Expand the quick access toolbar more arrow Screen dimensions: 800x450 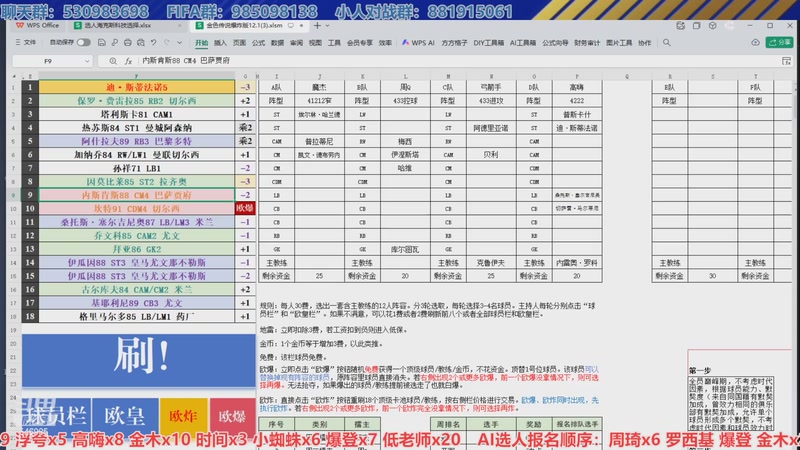pyautogui.click(x=180, y=43)
